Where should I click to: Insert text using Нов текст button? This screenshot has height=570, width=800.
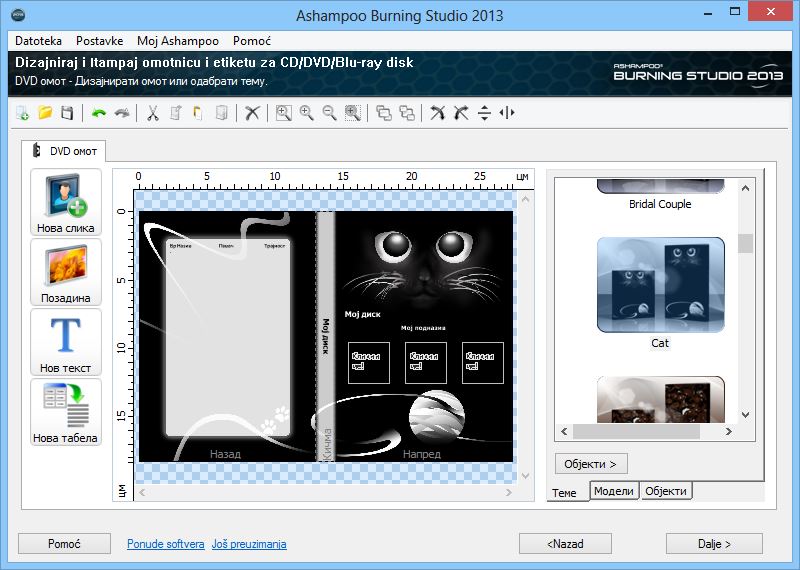[x=66, y=343]
